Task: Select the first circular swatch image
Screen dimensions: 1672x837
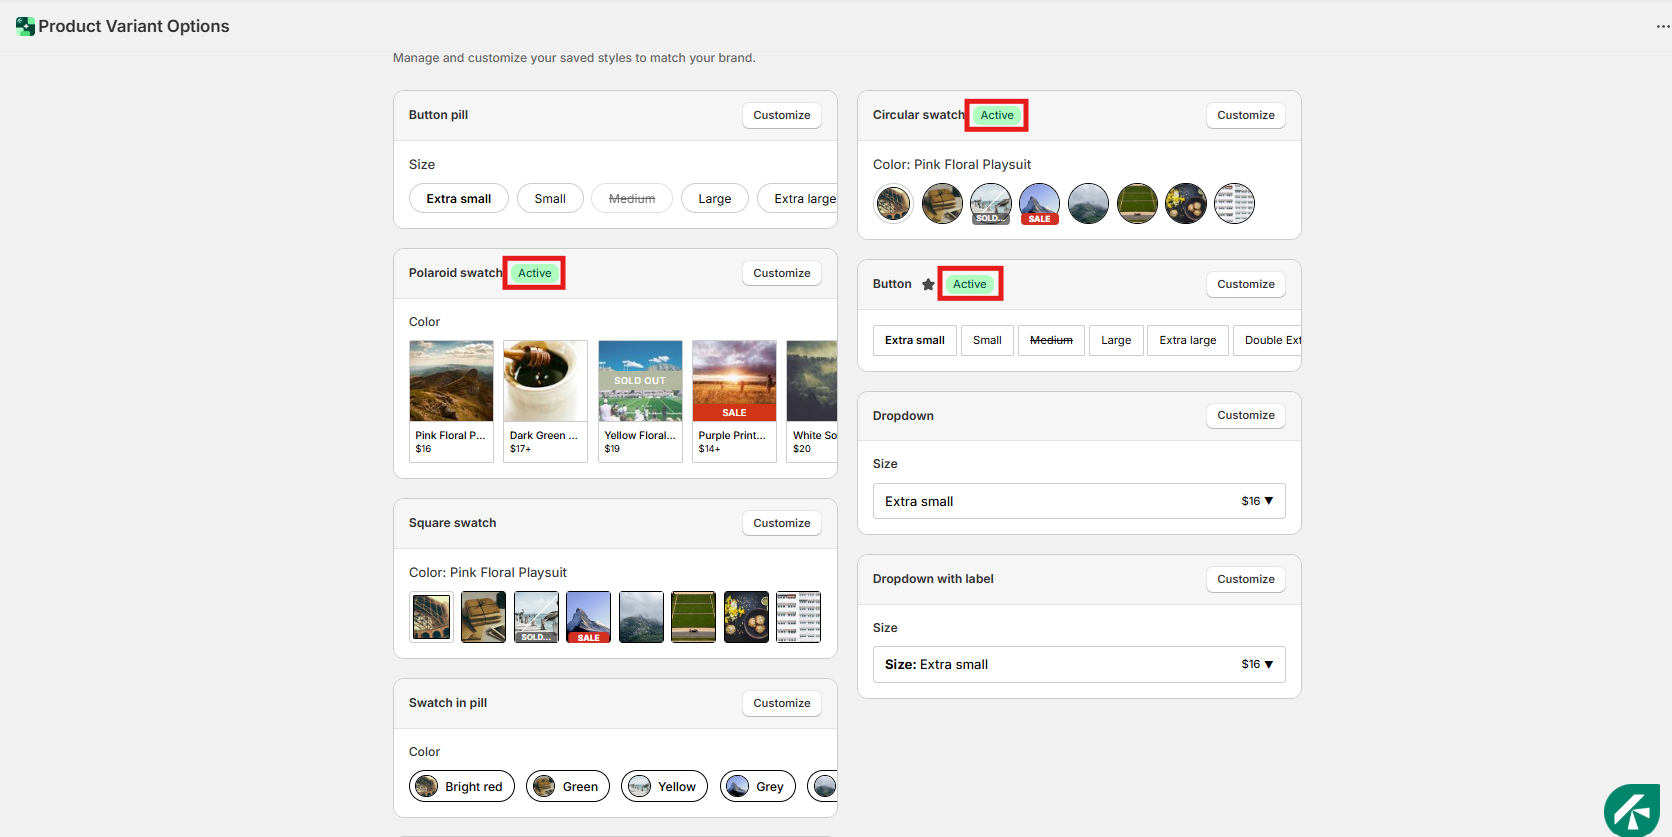Action: (893, 204)
